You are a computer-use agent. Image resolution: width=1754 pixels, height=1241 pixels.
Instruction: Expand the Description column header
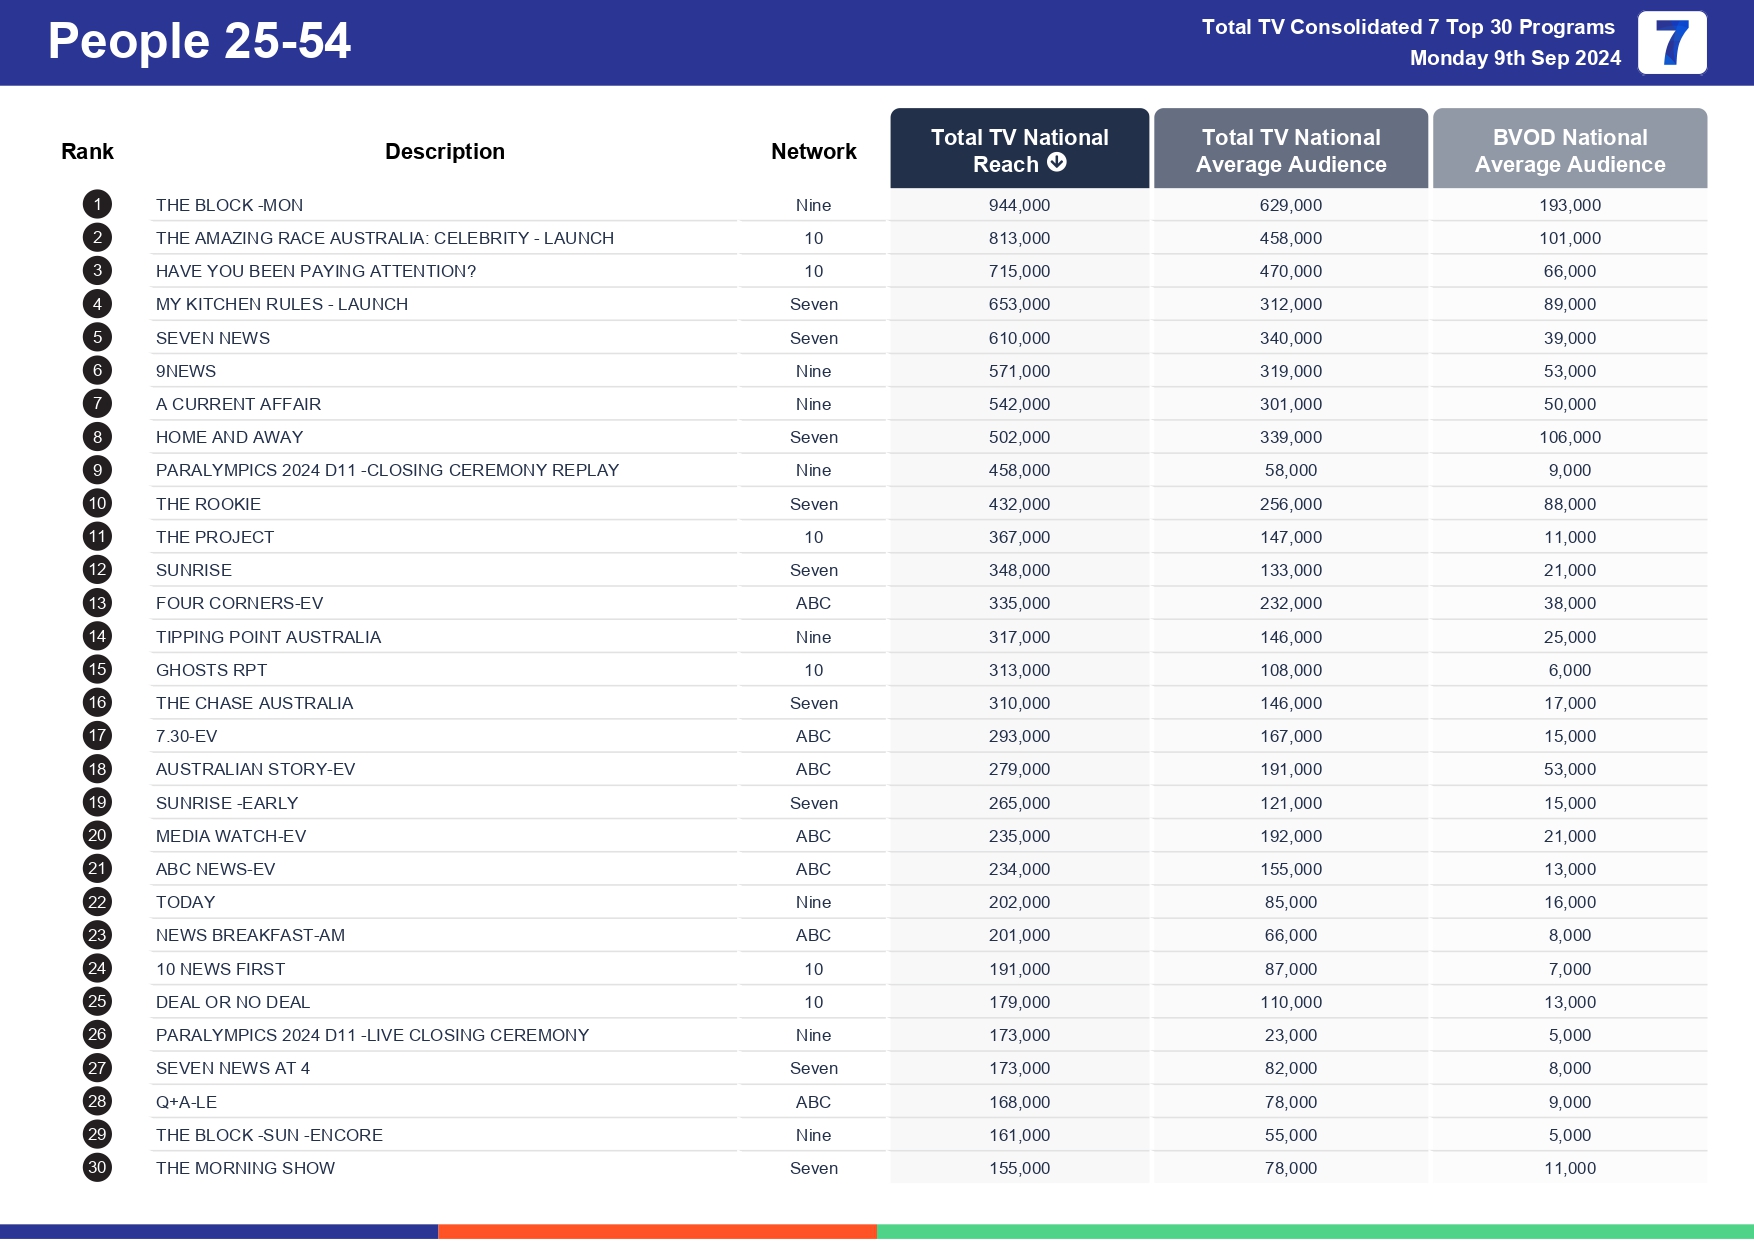pyautogui.click(x=444, y=150)
